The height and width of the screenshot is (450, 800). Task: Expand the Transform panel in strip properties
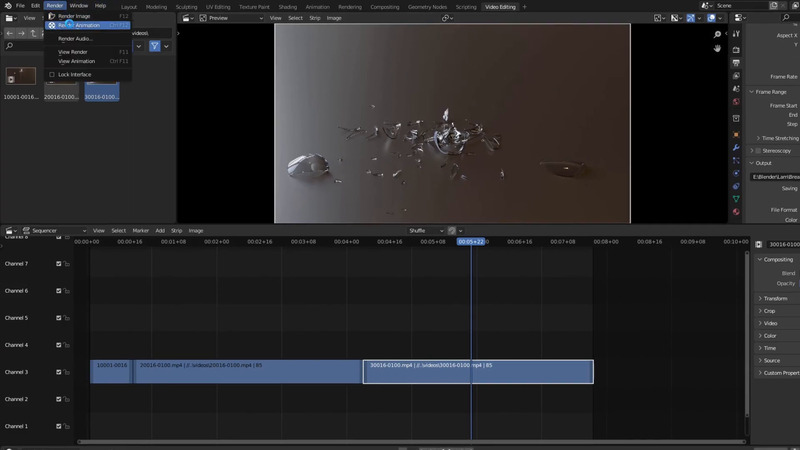click(775, 298)
